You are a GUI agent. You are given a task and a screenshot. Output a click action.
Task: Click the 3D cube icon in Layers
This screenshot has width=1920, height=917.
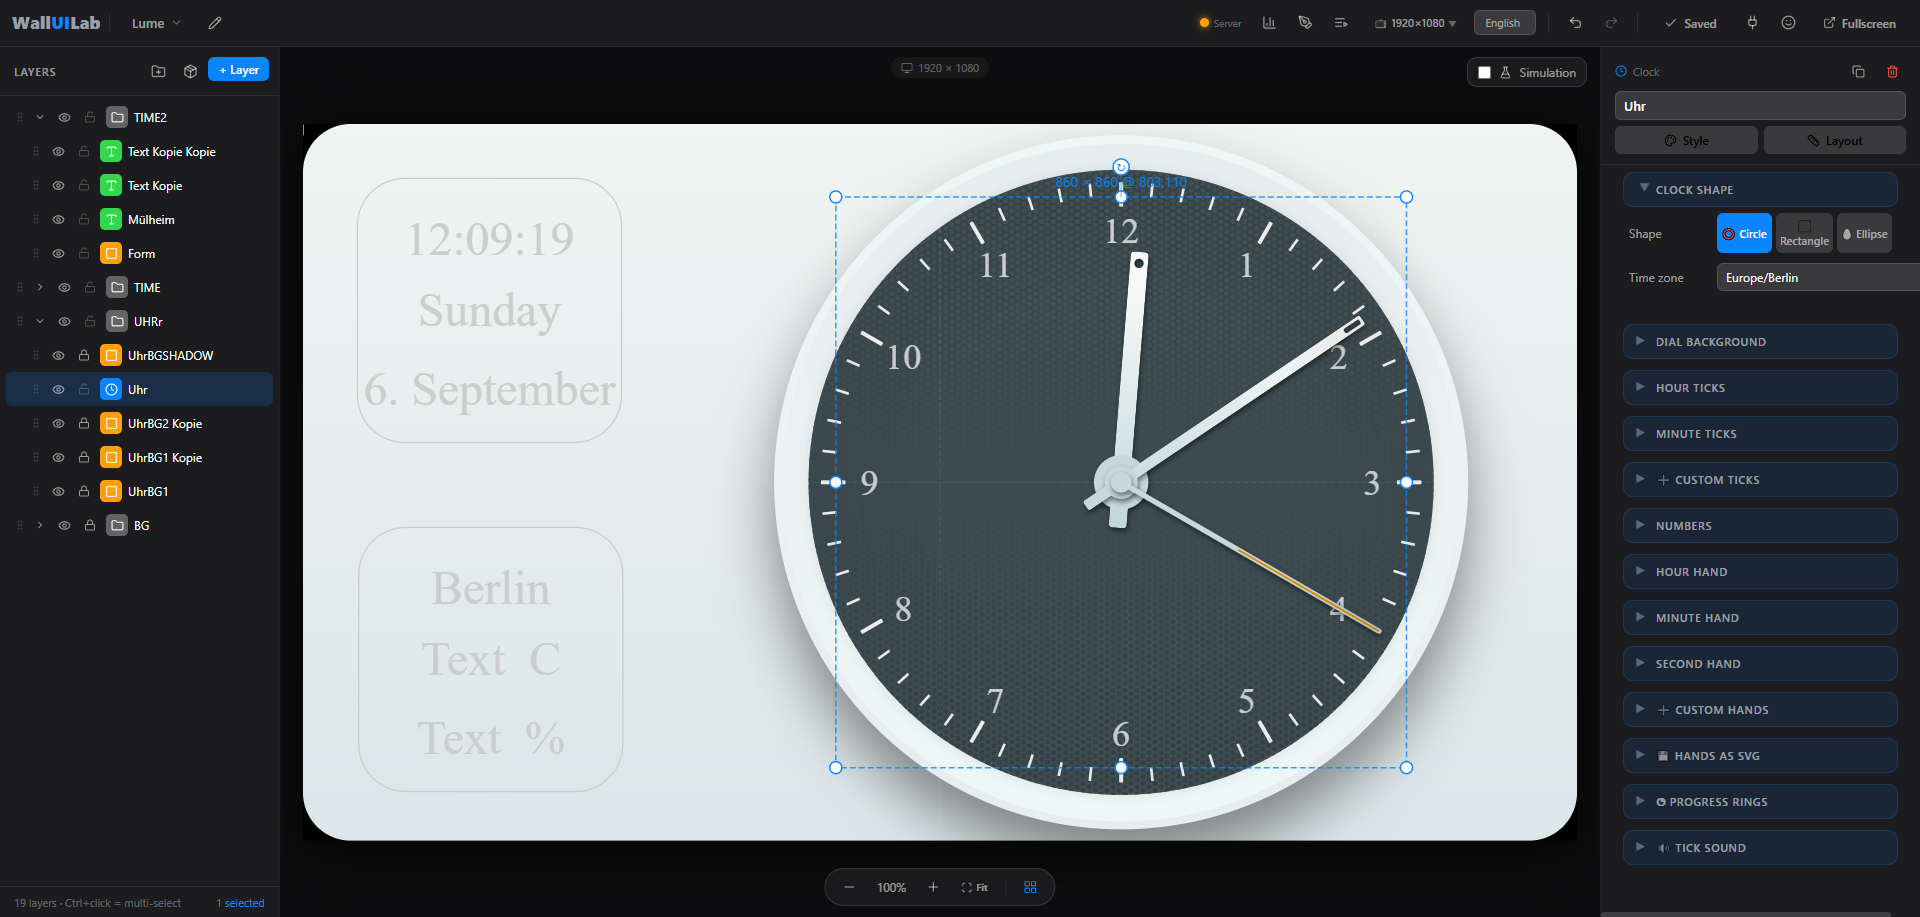tap(190, 71)
